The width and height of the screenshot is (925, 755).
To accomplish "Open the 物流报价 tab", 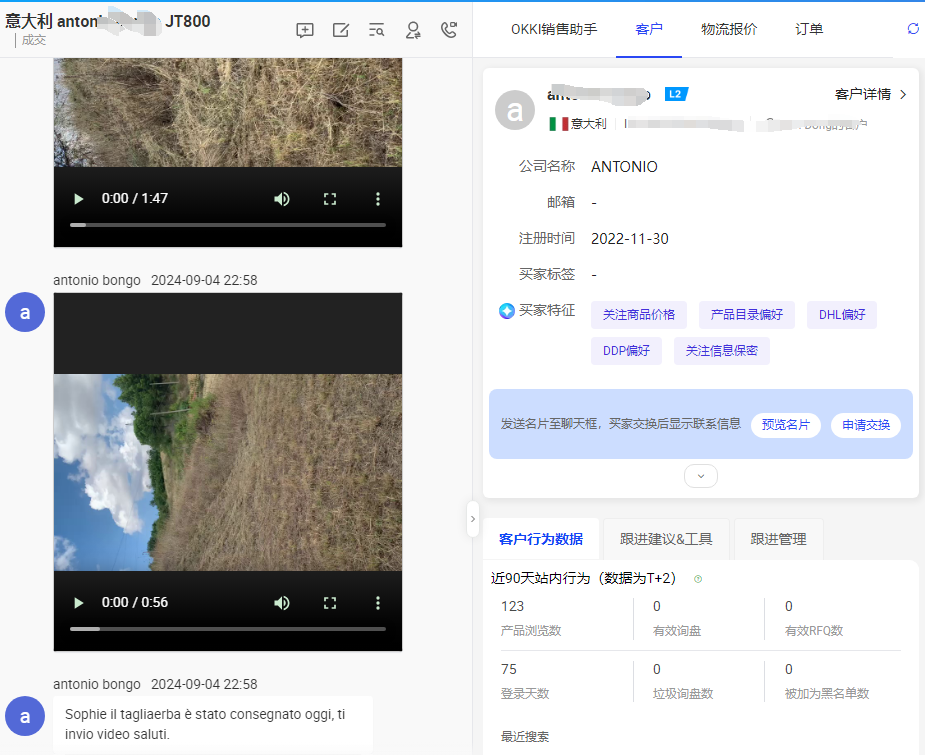I will pyautogui.click(x=729, y=29).
